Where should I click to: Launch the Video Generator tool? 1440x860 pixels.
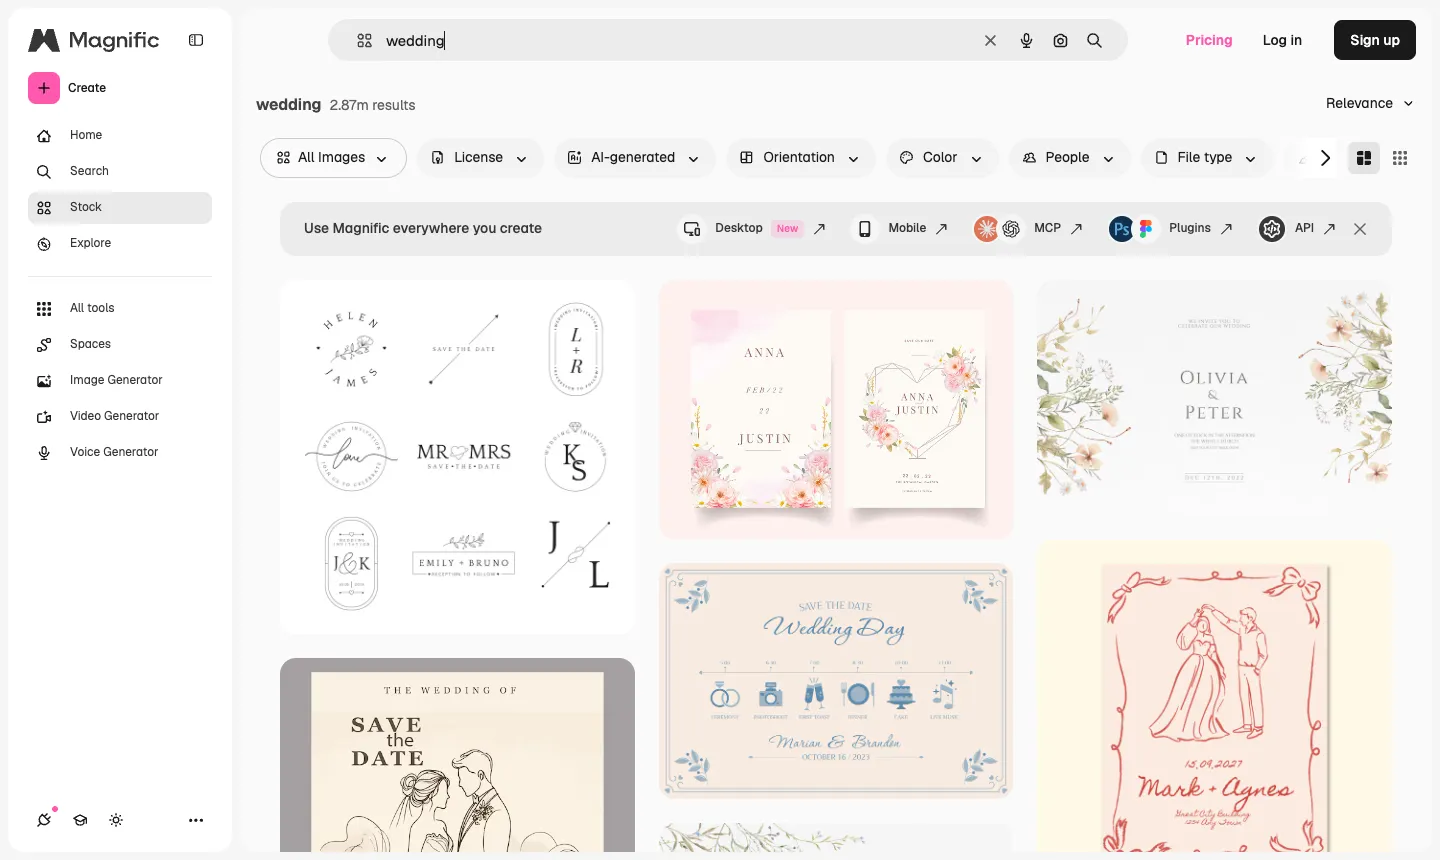pos(120,416)
